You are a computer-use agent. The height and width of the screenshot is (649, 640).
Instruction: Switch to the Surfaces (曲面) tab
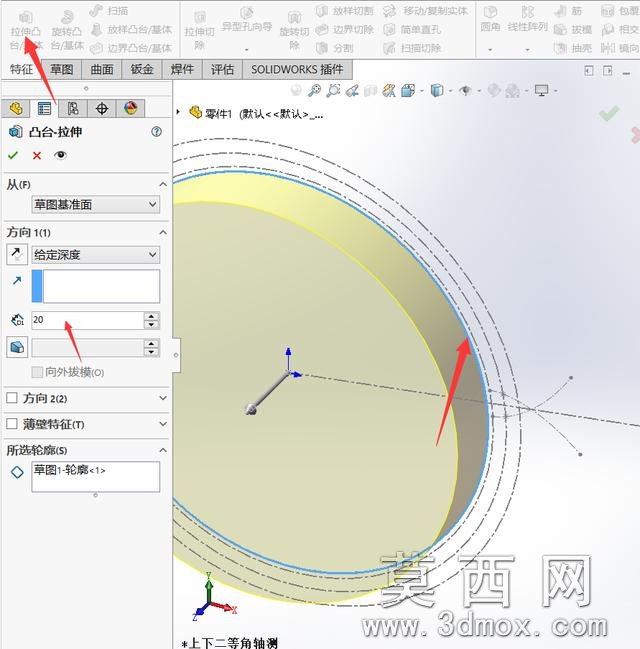tap(102, 69)
